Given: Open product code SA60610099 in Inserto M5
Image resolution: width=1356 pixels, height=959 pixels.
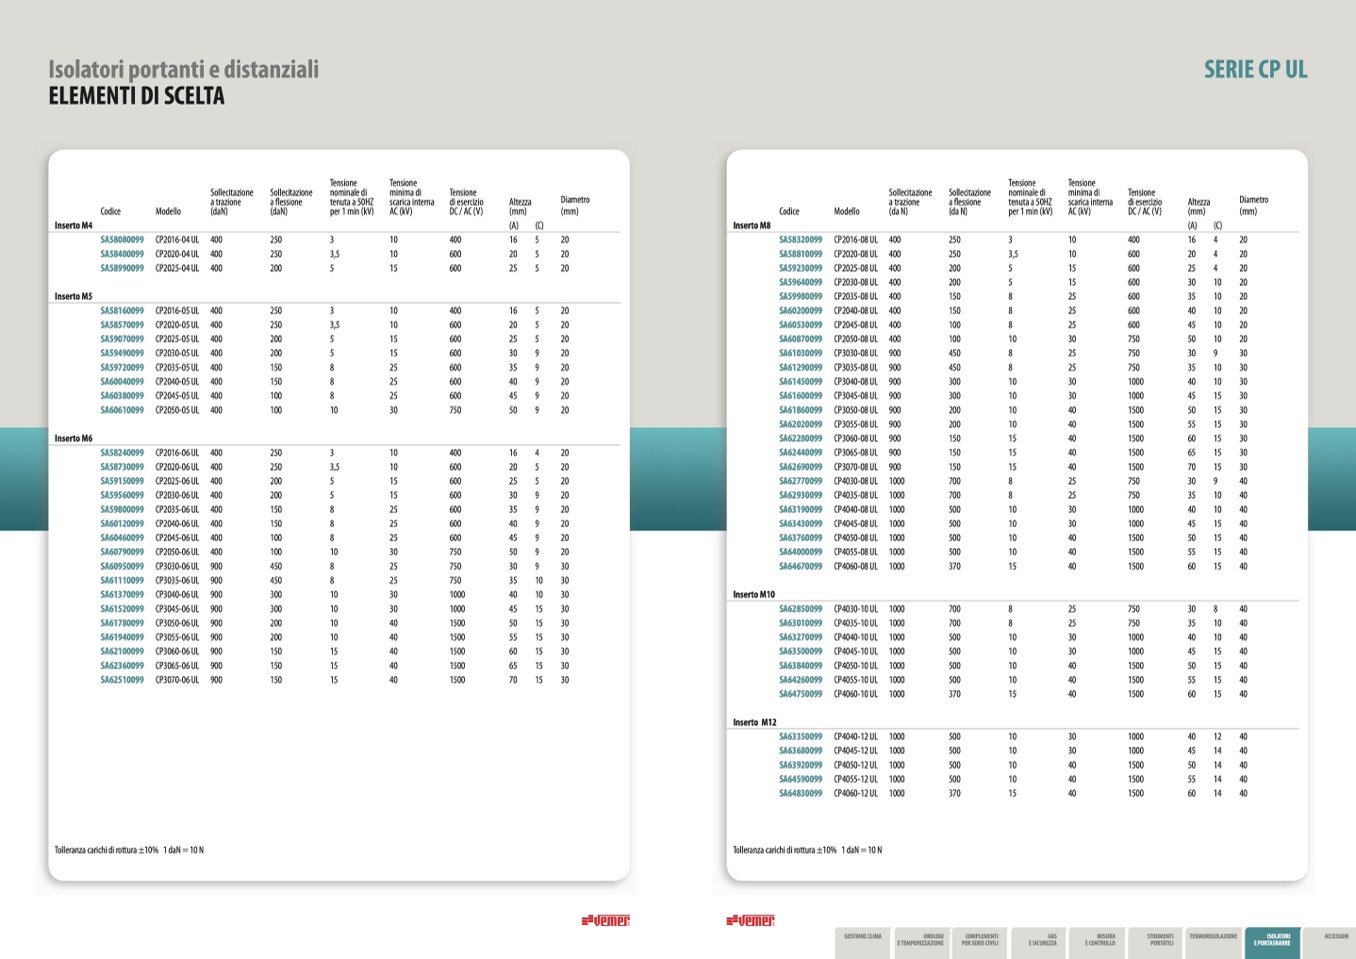Looking at the screenshot, I should coord(122,410).
